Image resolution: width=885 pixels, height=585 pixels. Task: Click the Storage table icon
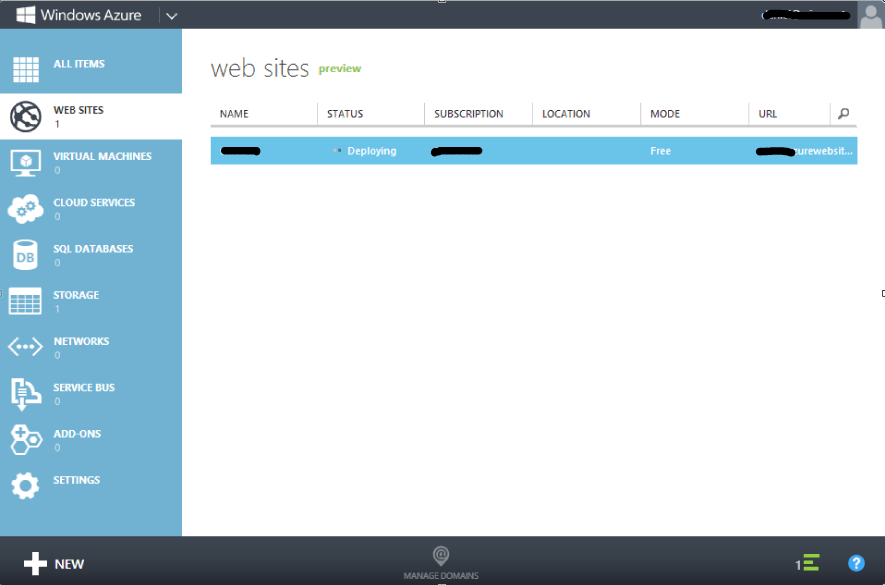[25, 301]
